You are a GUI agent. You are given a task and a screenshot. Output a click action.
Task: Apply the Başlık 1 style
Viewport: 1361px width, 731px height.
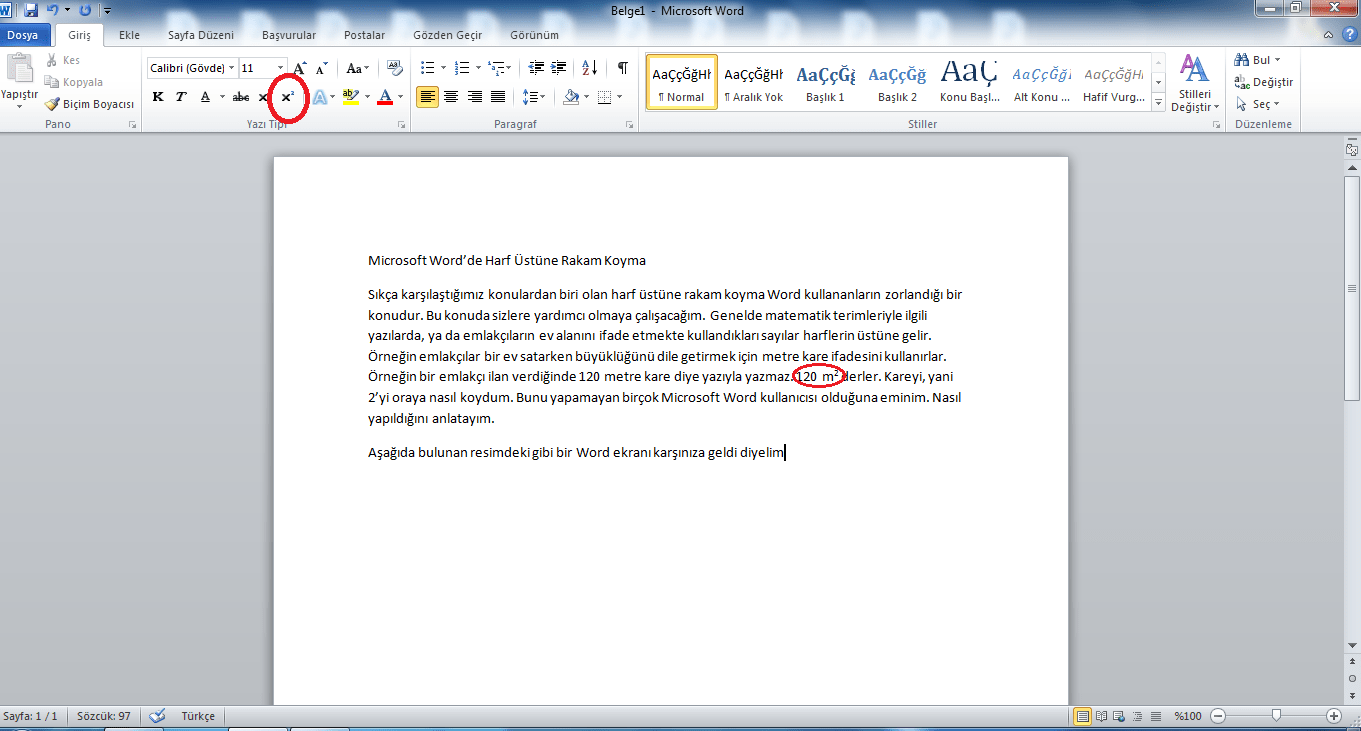(x=826, y=82)
